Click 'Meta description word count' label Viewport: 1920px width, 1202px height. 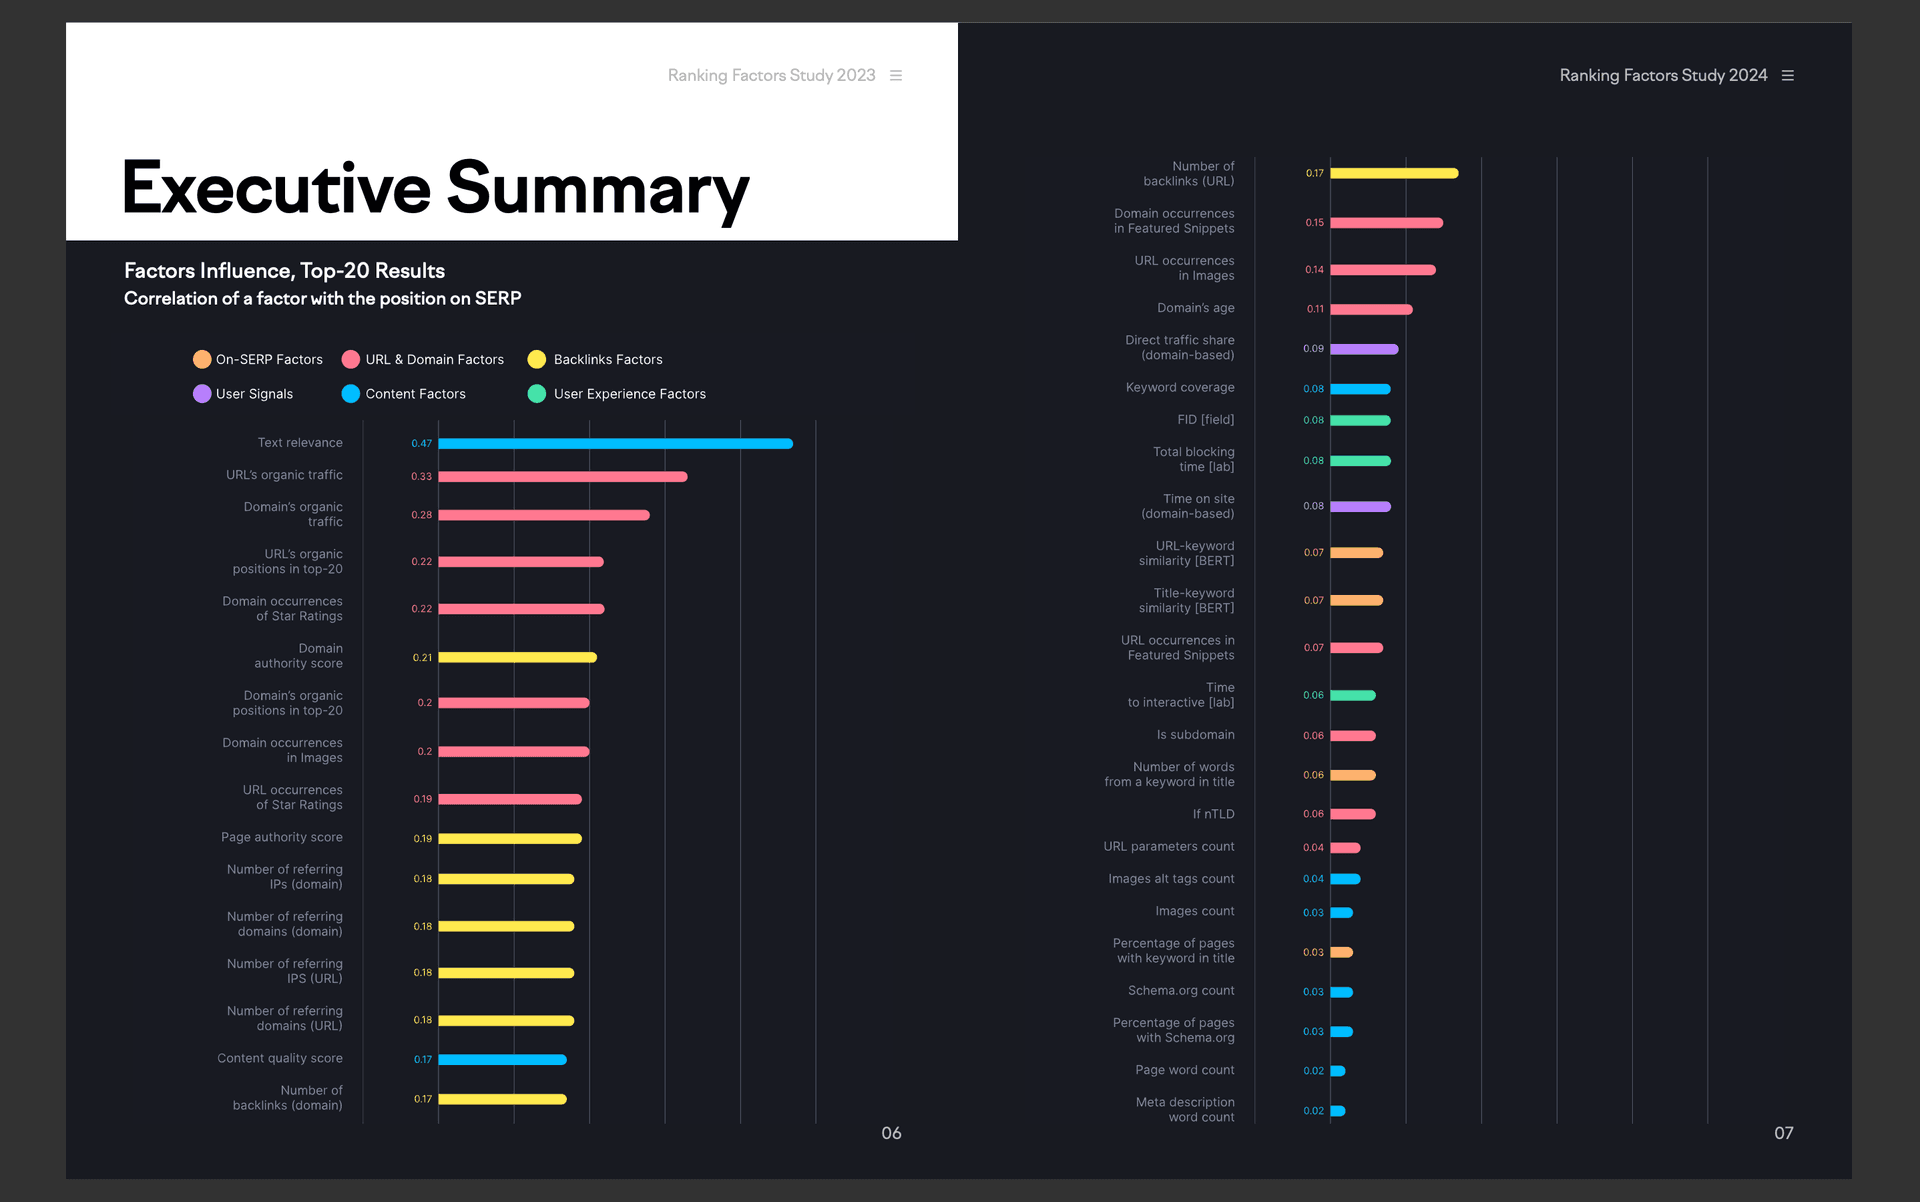click(1185, 1110)
